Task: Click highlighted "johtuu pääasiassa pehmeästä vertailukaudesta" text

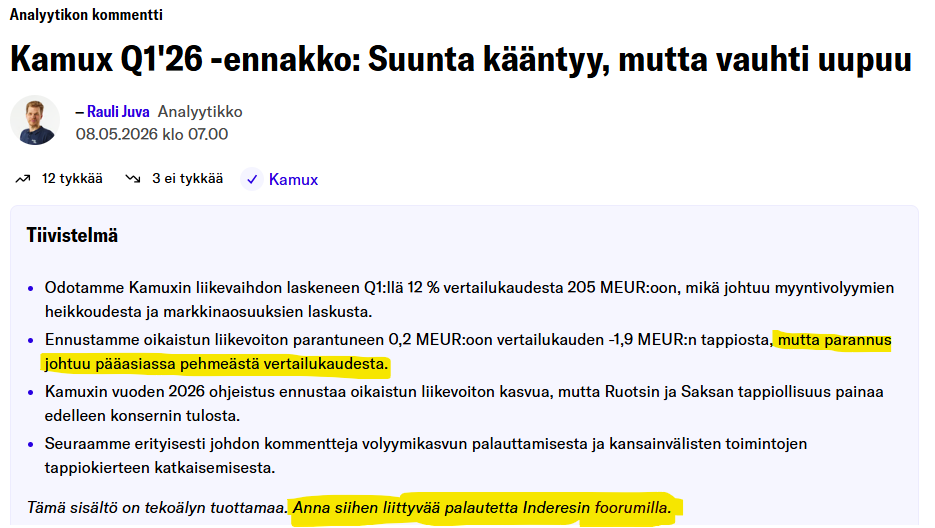Action: (216, 364)
